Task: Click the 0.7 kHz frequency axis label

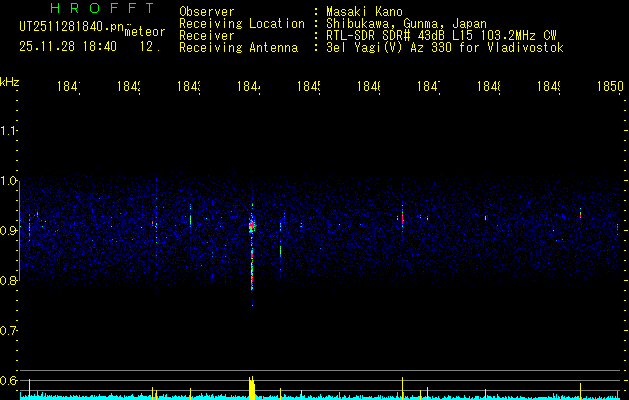Action: (8, 331)
